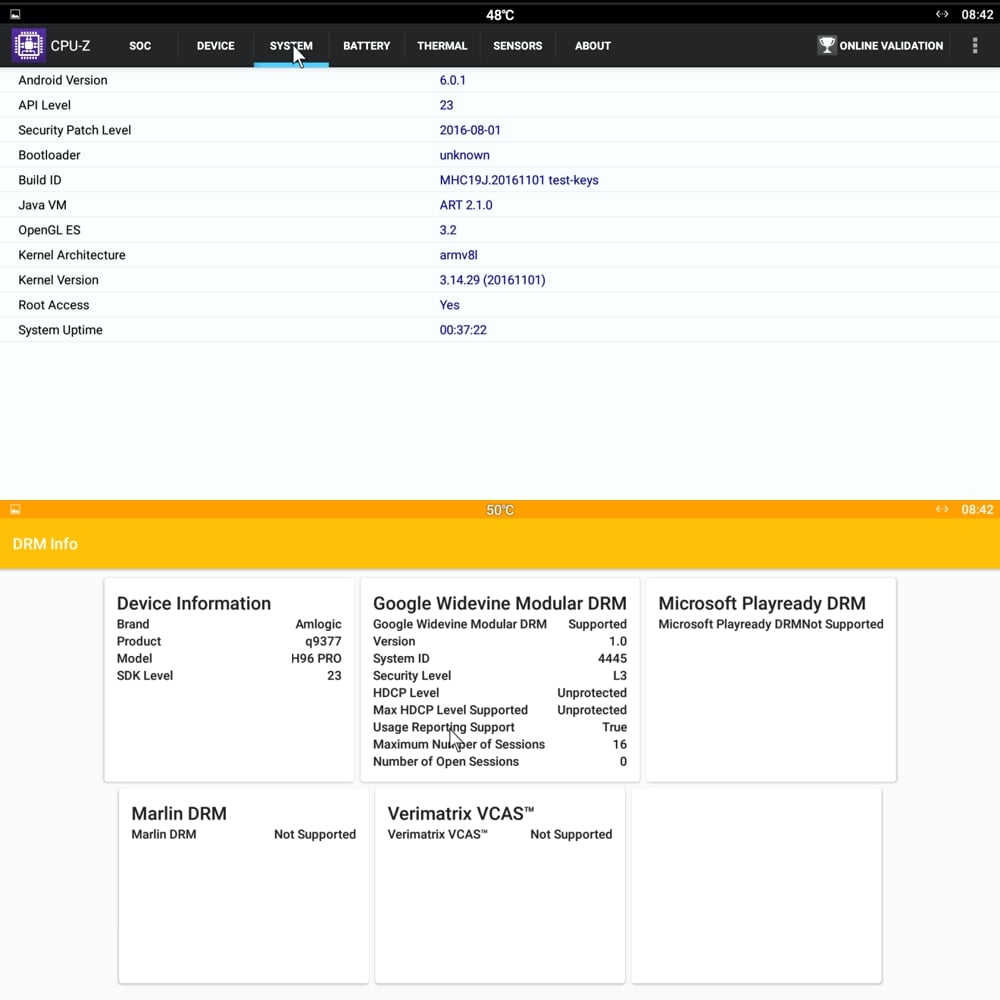Click the Bootloader value unknown
The height and width of the screenshot is (1000, 1000).
coord(464,155)
